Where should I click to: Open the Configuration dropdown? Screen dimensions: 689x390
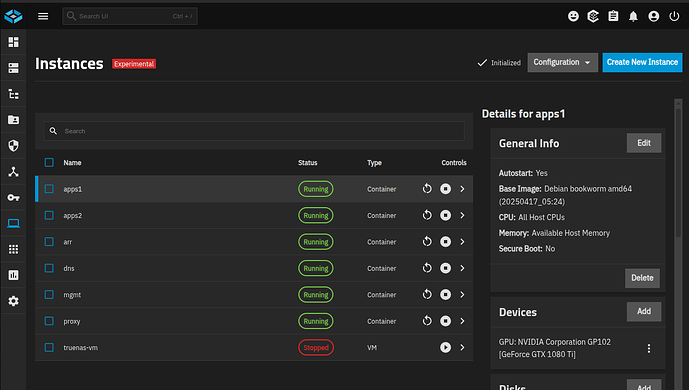point(562,62)
